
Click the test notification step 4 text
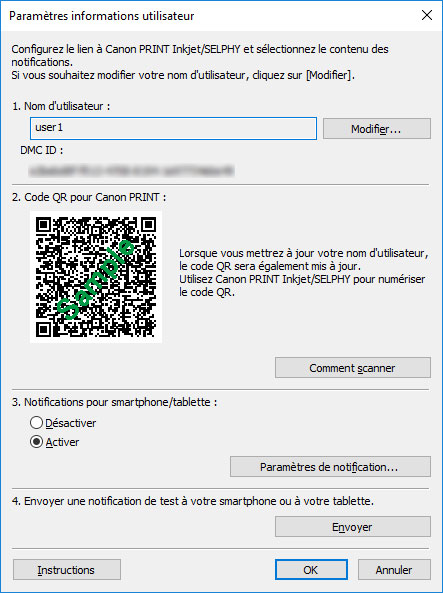(x=193, y=501)
